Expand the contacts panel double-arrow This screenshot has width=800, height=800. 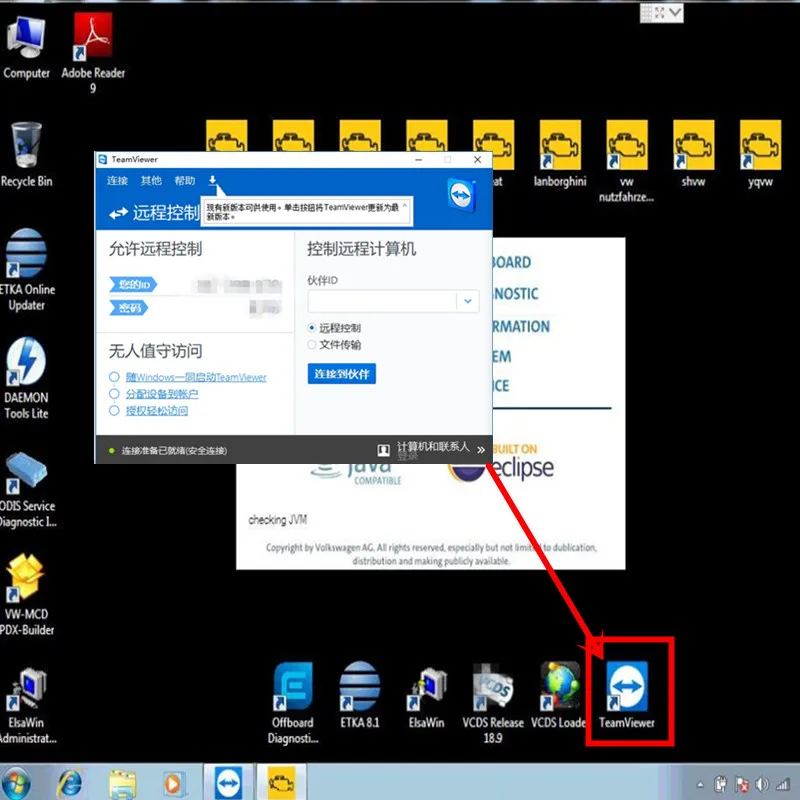click(481, 450)
